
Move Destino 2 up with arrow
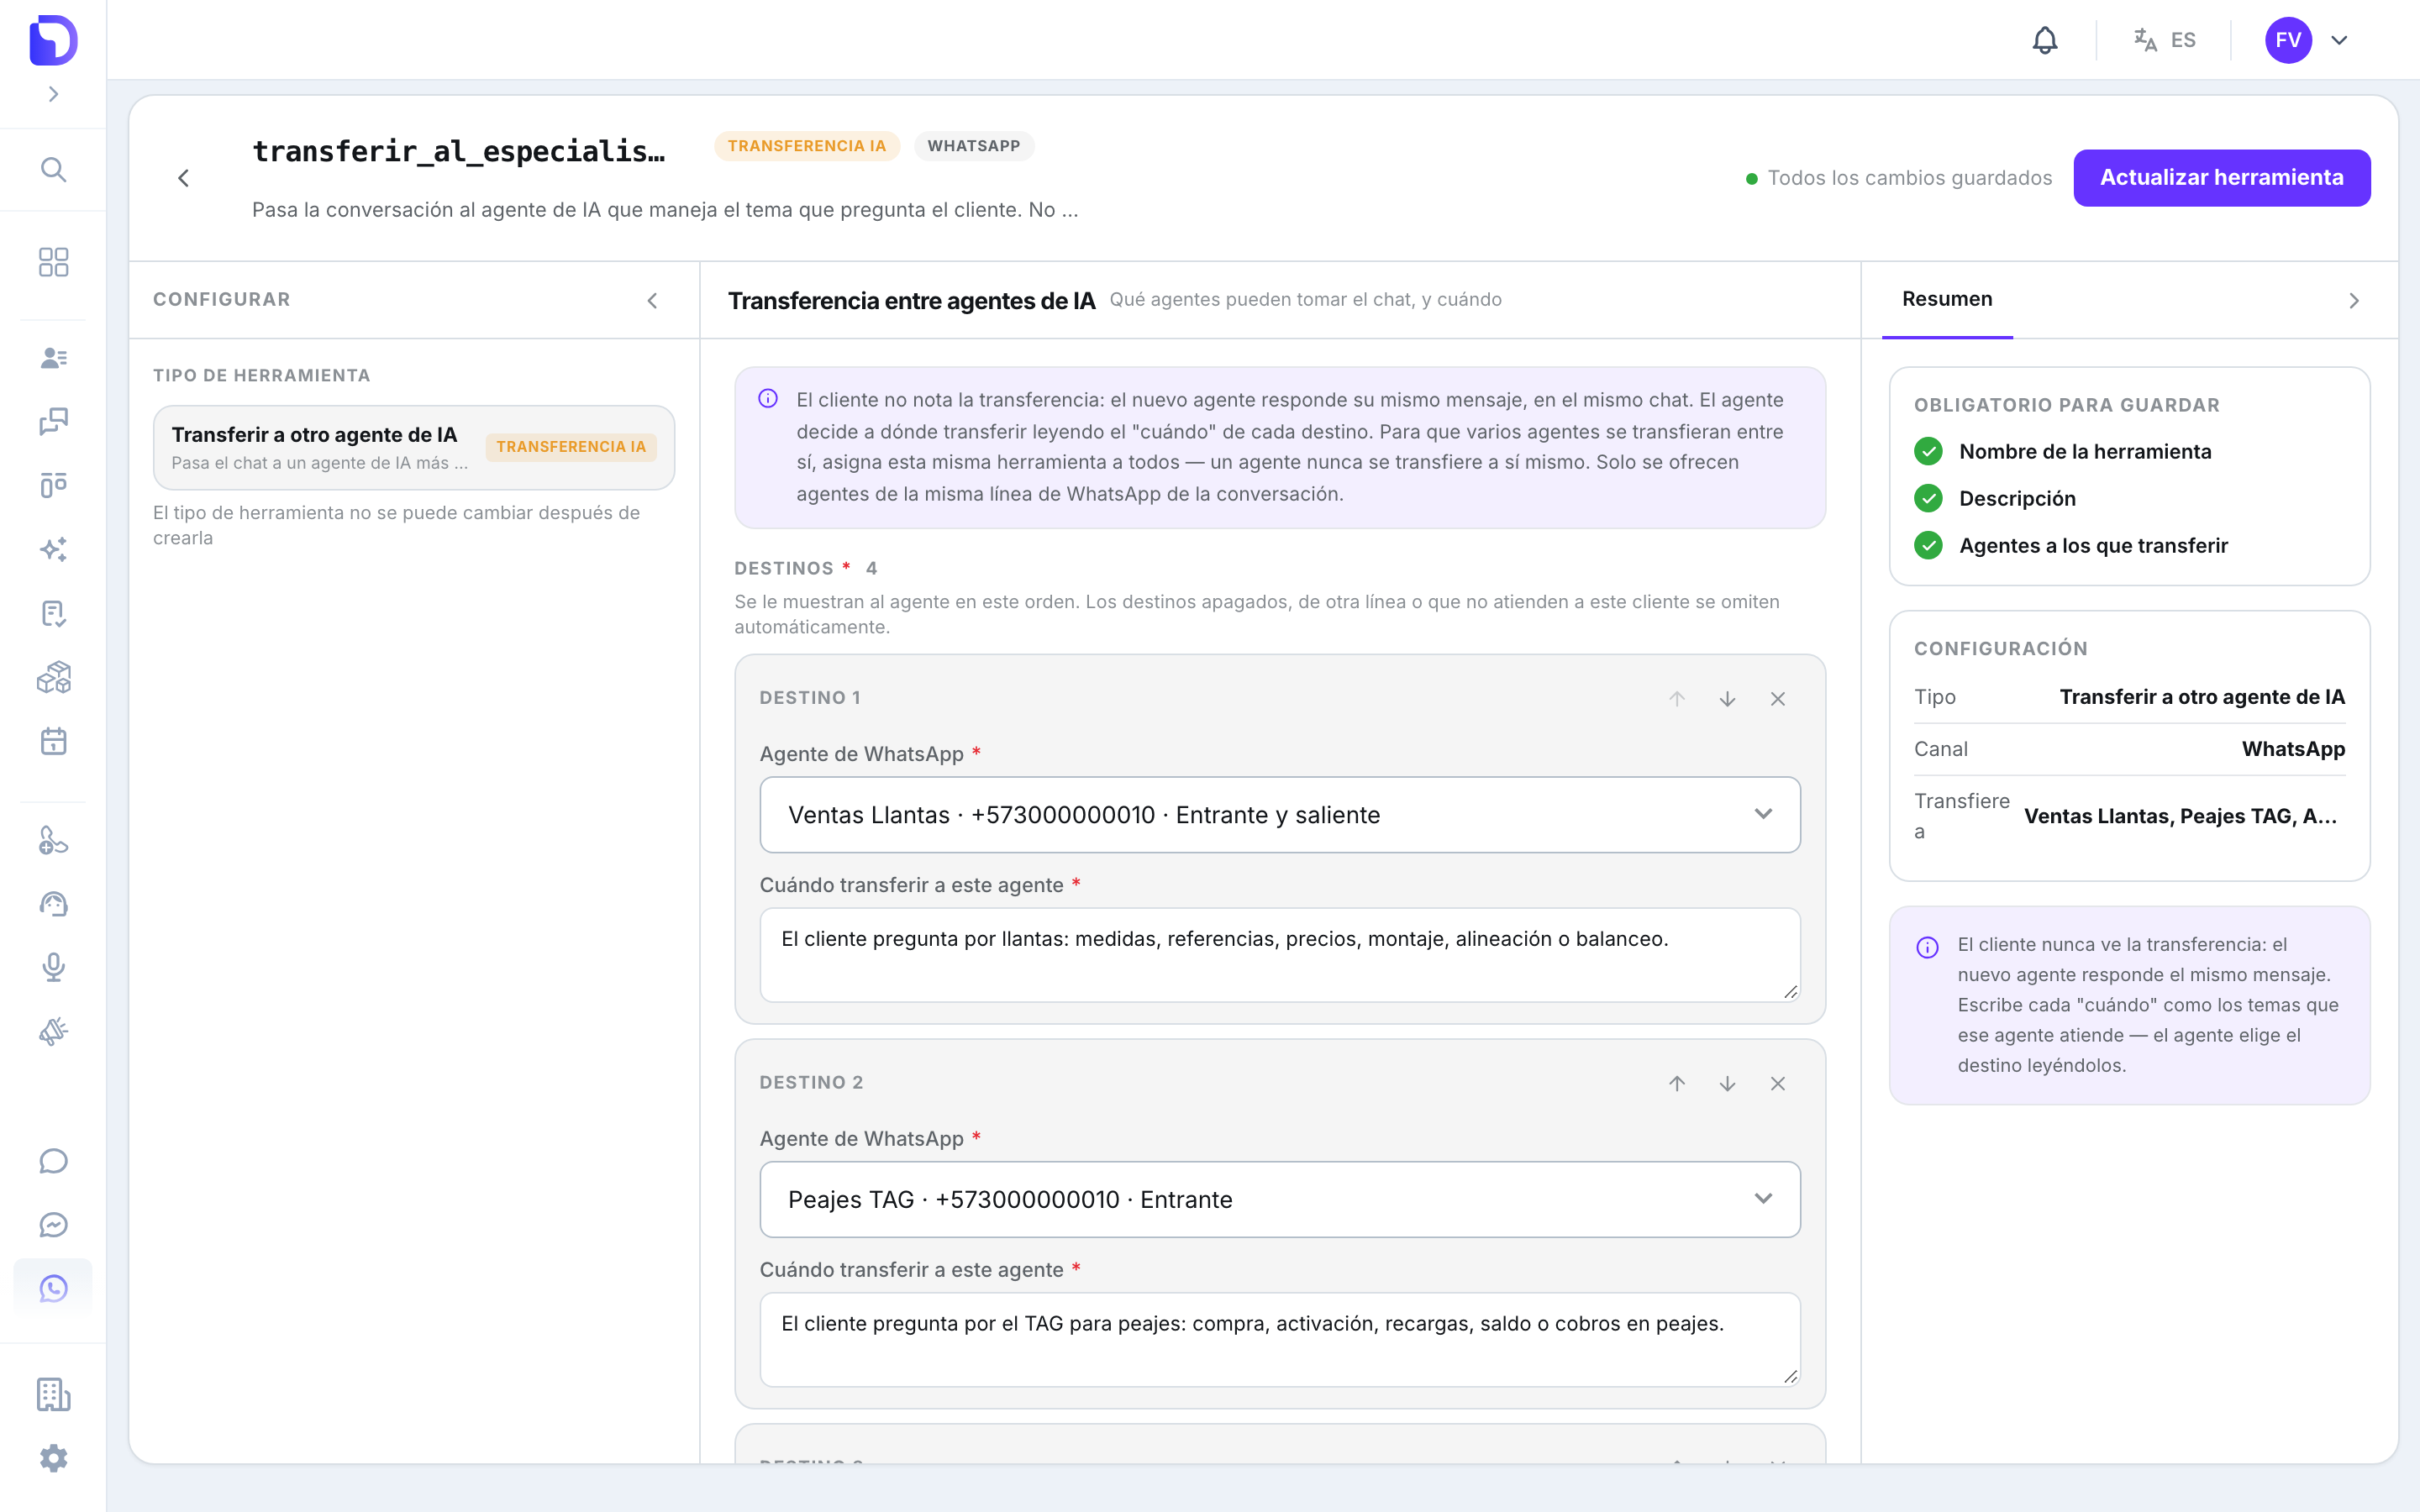point(1677,1083)
